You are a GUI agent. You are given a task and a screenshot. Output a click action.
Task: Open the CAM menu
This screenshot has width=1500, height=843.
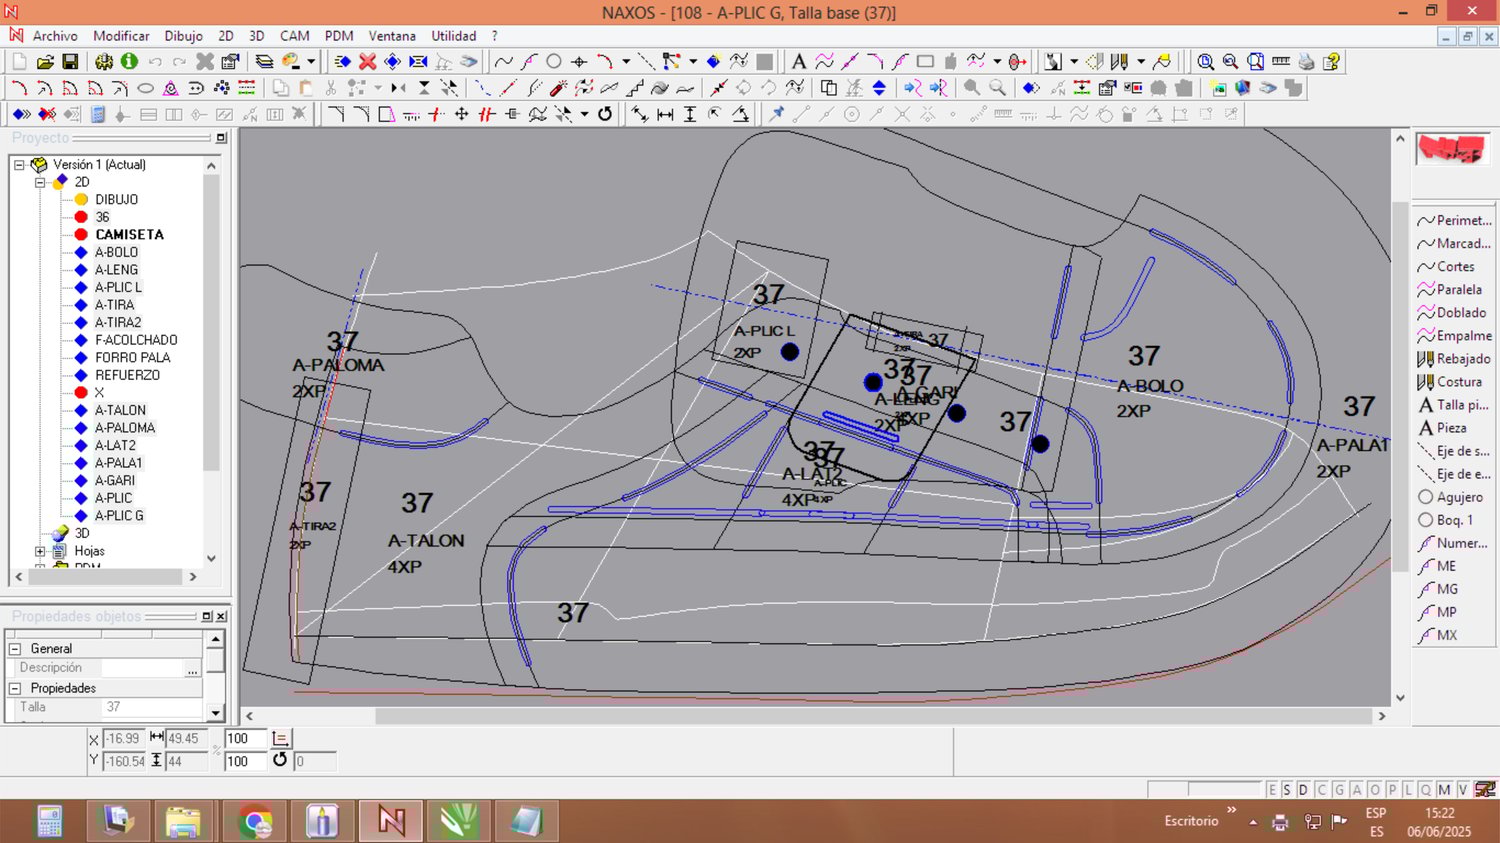294,36
